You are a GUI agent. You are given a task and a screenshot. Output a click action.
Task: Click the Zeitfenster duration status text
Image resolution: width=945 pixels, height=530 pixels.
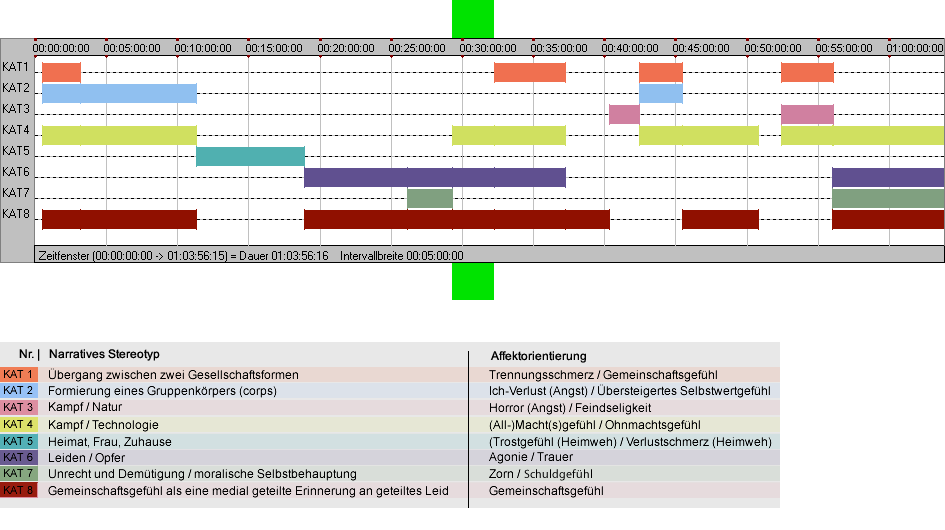click(x=183, y=256)
